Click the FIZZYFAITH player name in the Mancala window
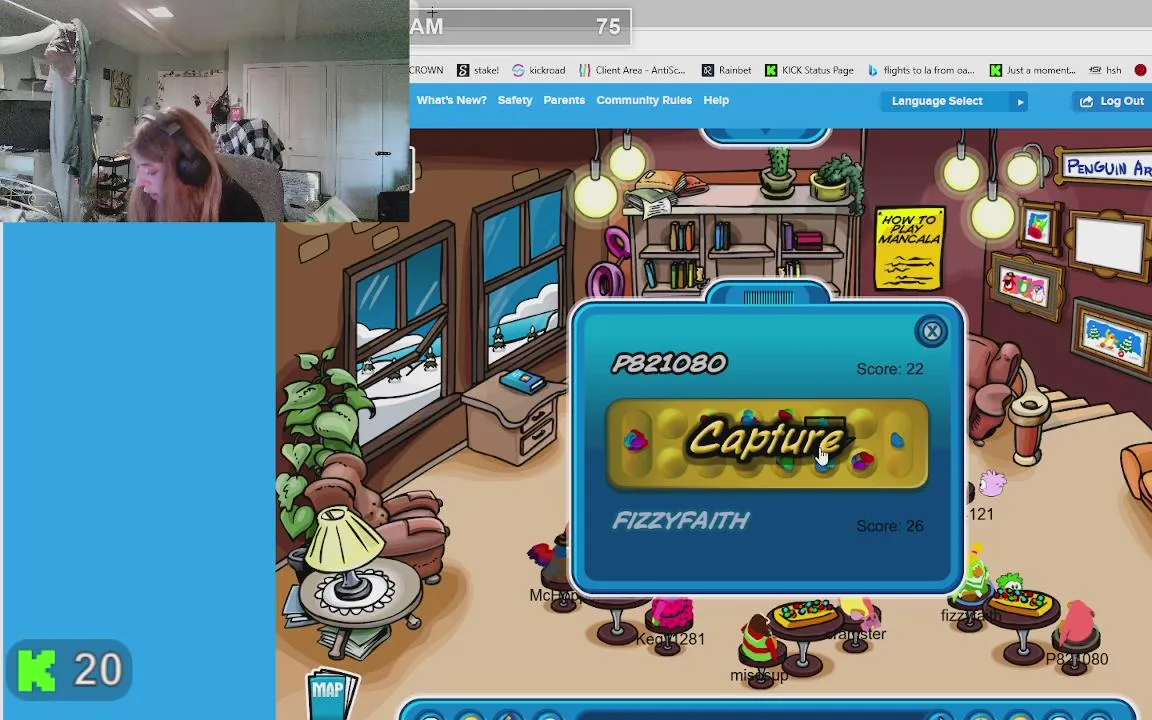Image resolution: width=1152 pixels, height=720 pixels. click(x=680, y=521)
